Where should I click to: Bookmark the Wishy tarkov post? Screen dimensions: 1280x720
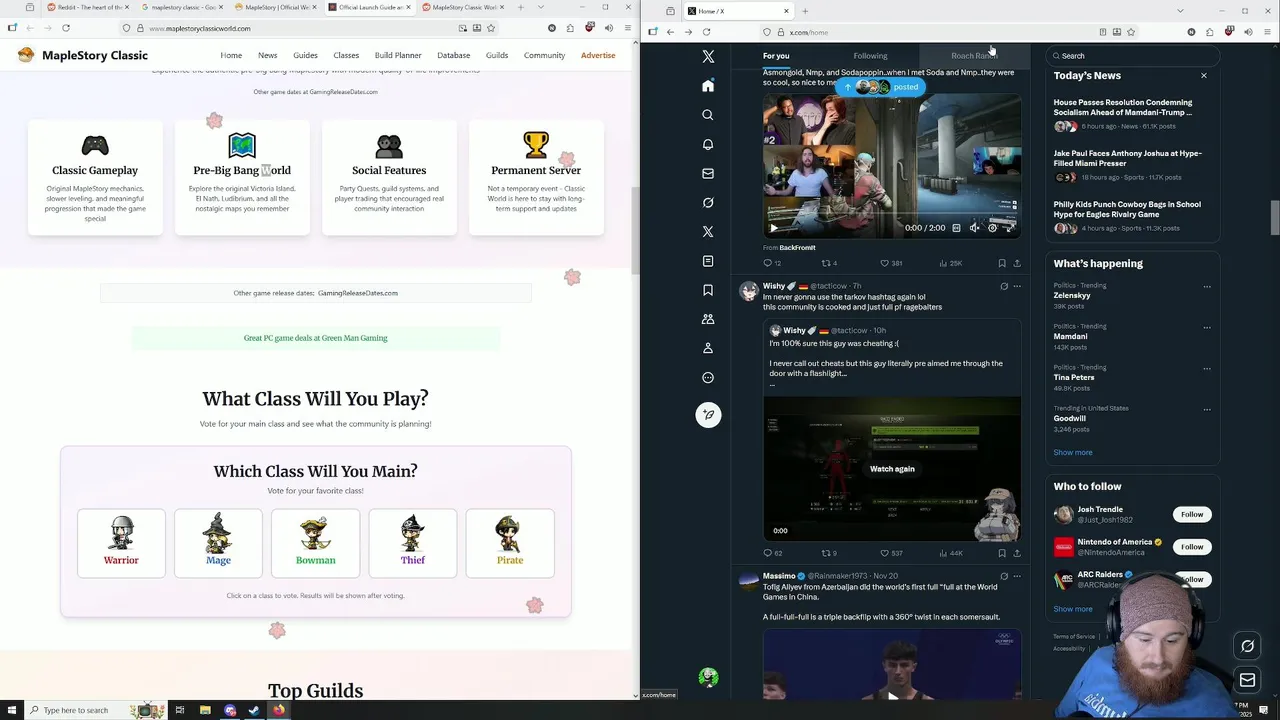1002,553
